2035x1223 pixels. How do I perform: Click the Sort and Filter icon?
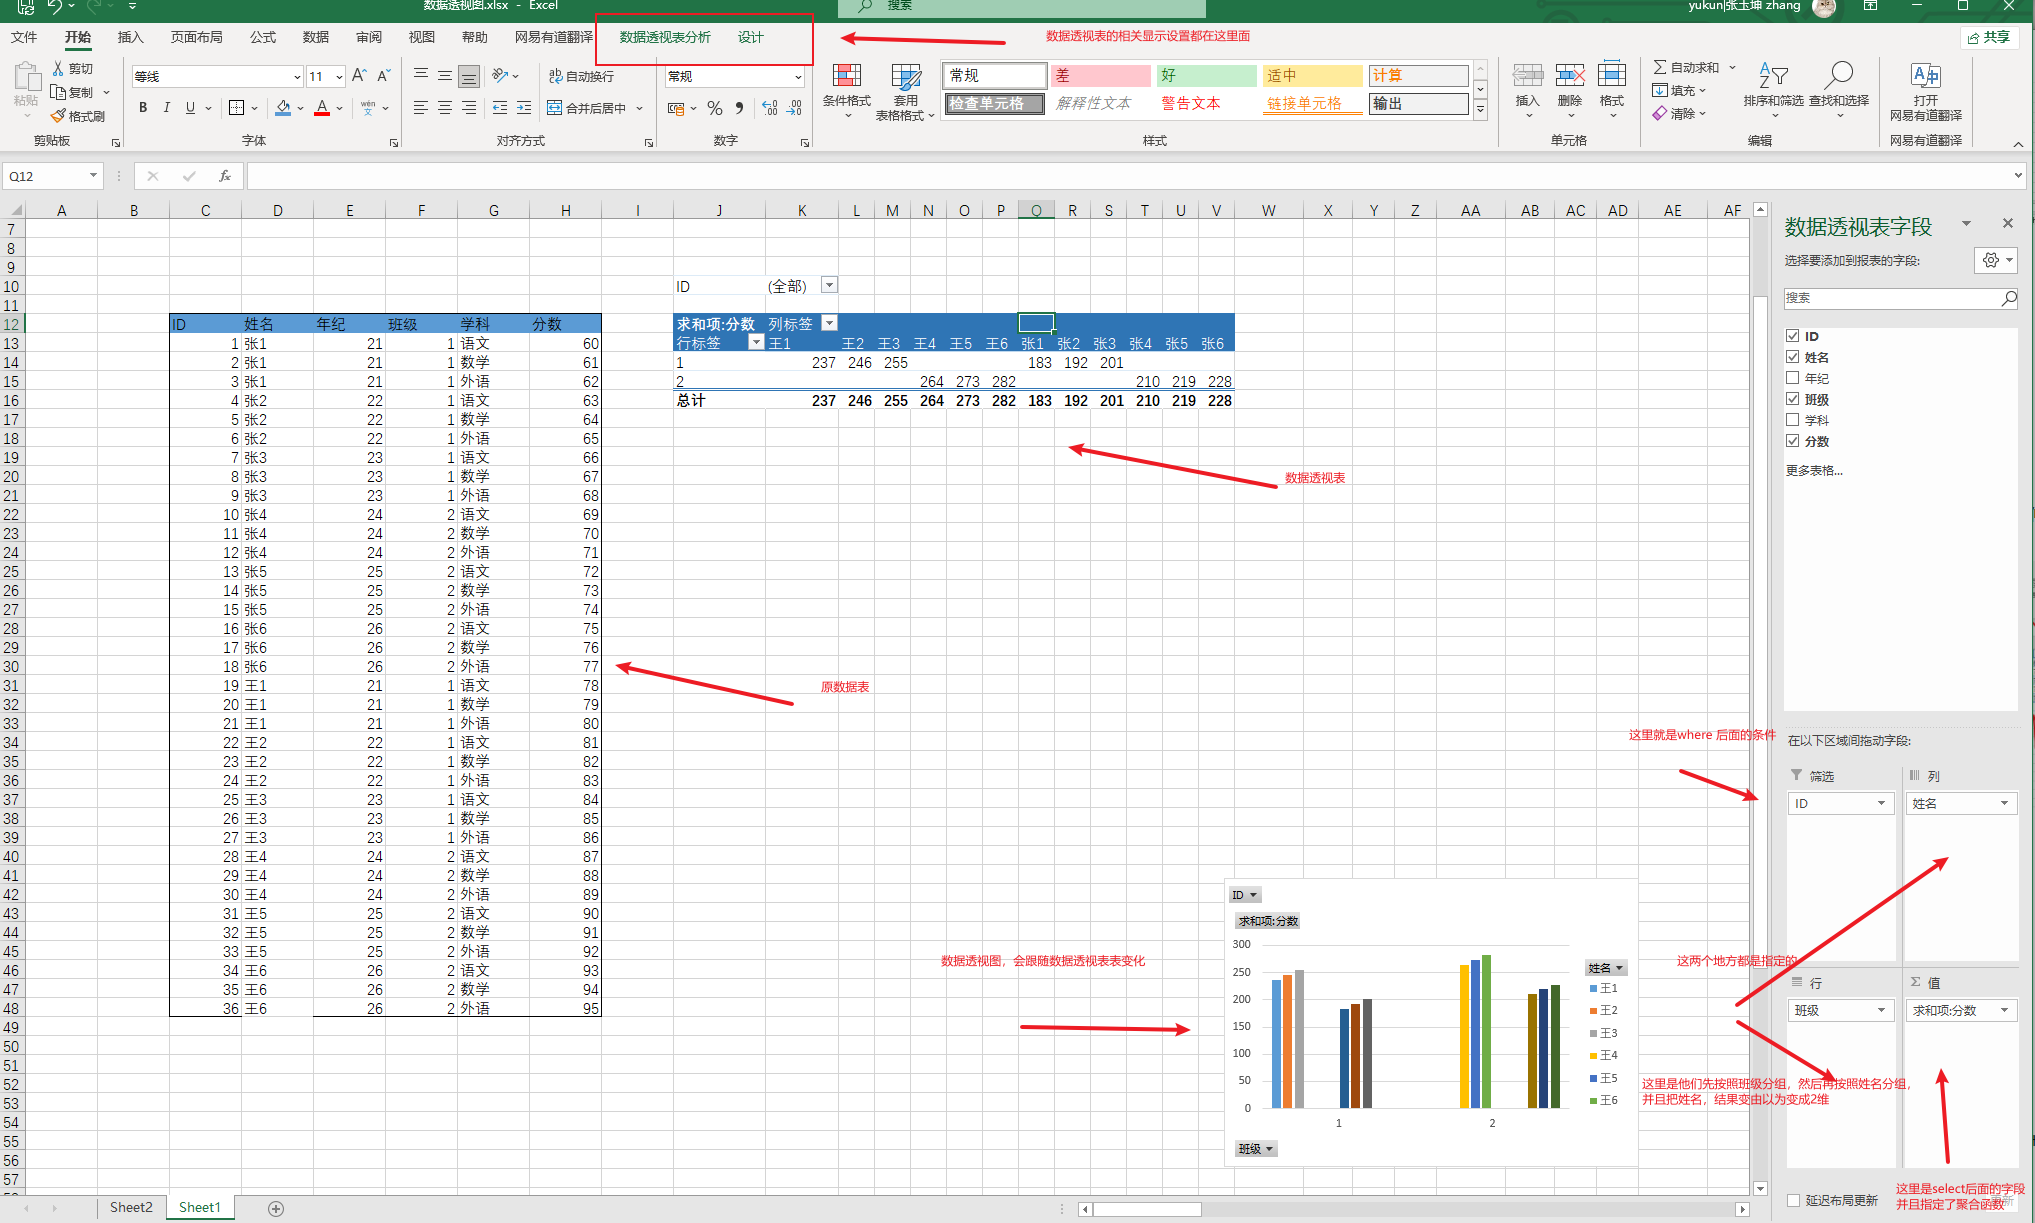click(x=1773, y=76)
